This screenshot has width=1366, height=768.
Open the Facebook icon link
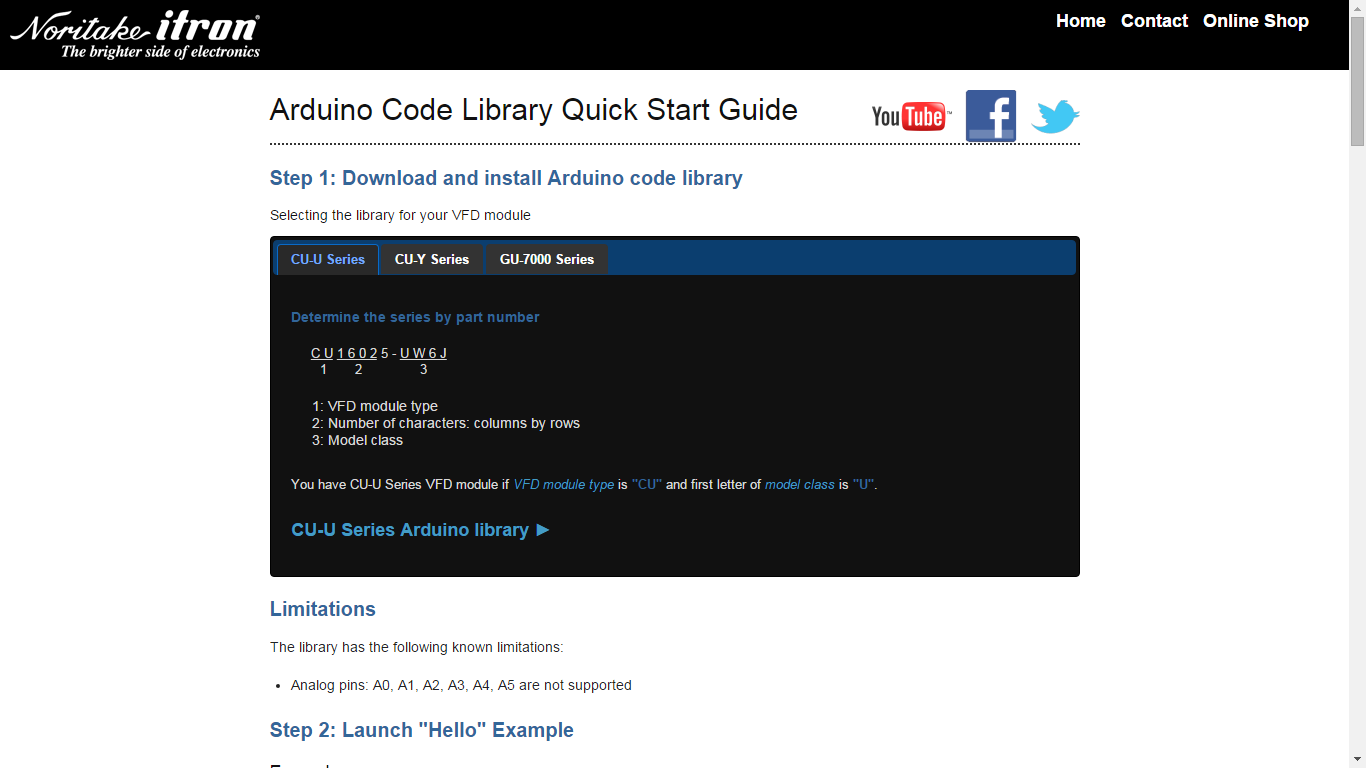(991, 116)
